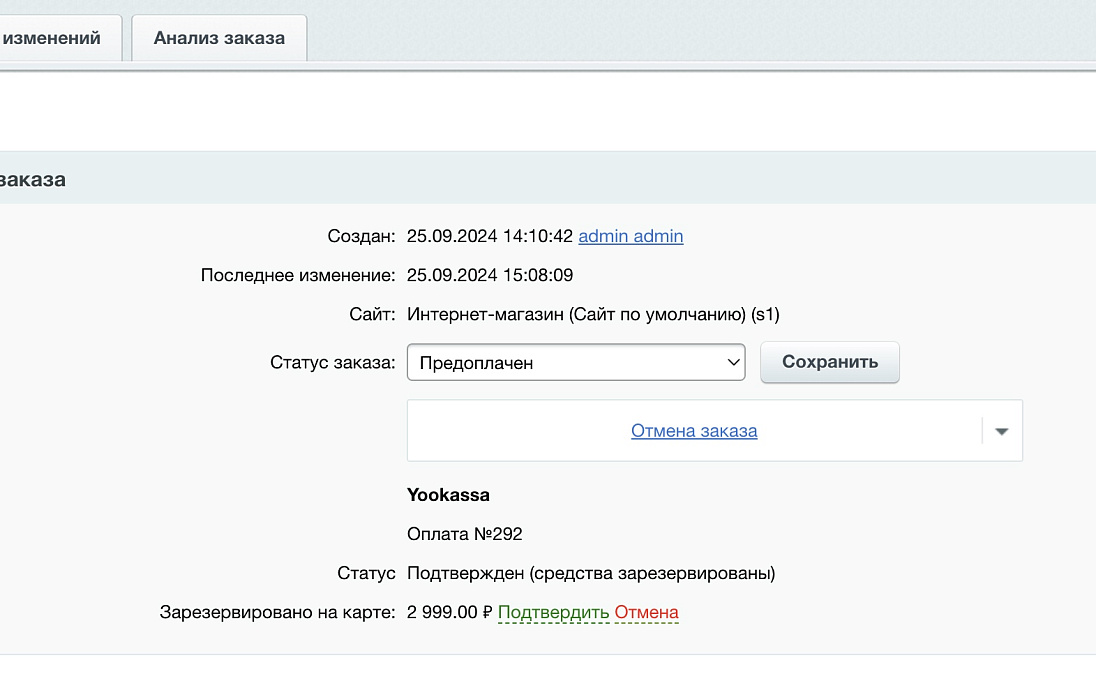1096x674 pixels.
Task: Switch to the Анализ заказа tab
Action: [x=219, y=38]
